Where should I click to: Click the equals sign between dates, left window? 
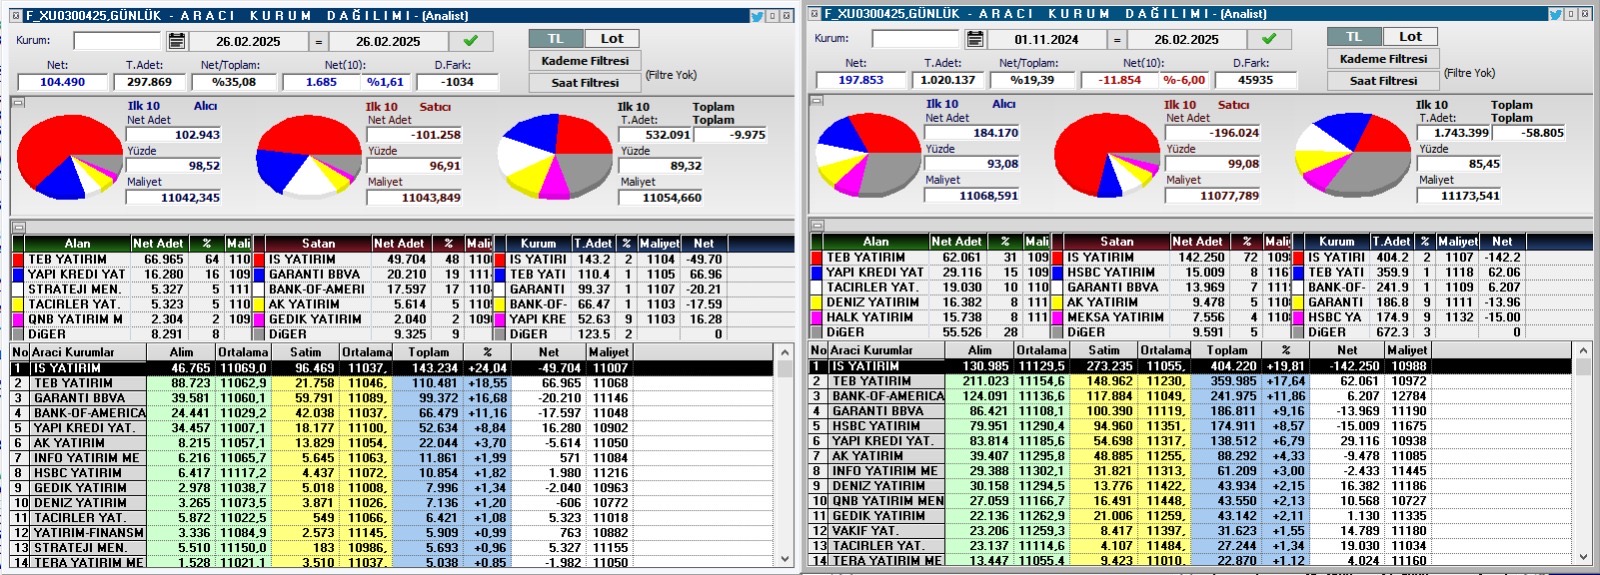pyautogui.click(x=318, y=41)
